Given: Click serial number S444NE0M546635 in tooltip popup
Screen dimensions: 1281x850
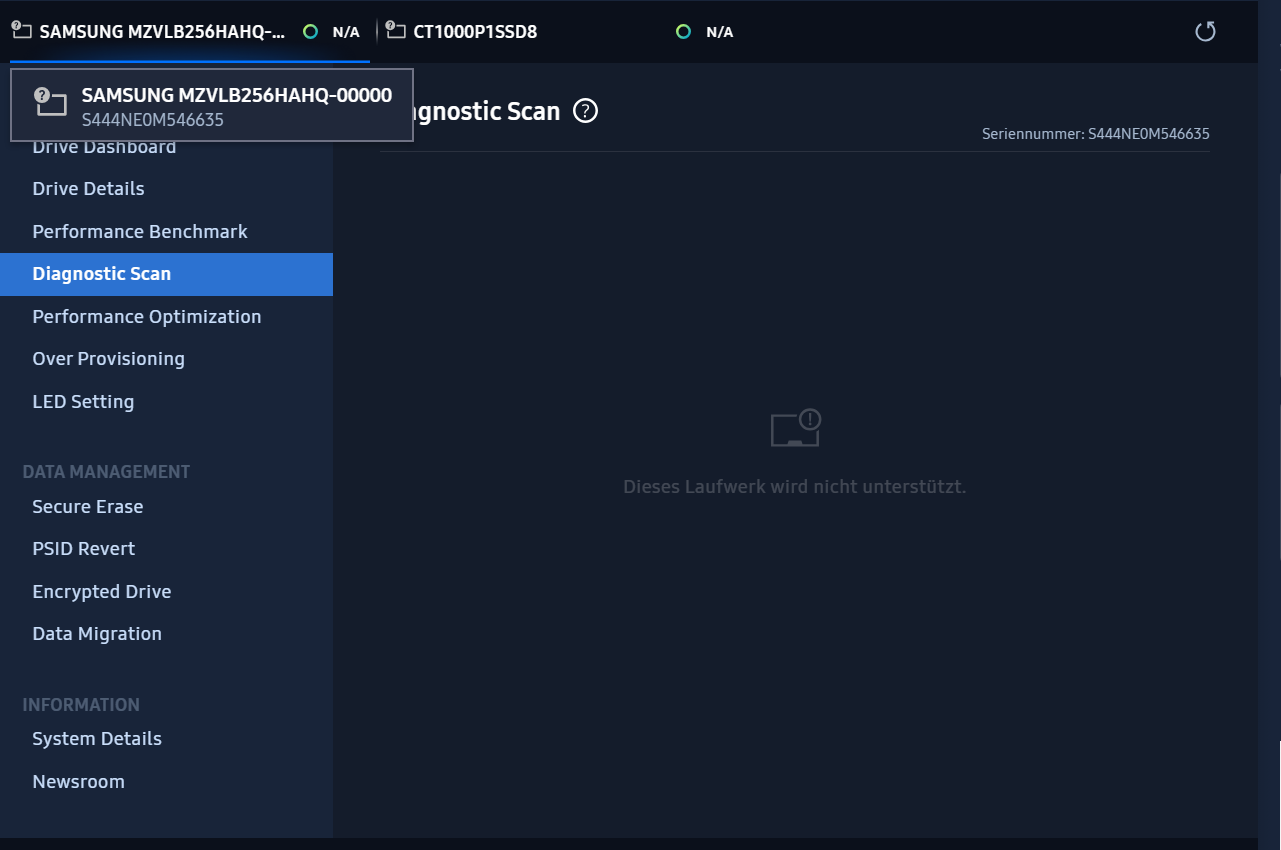Looking at the screenshot, I should pyautogui.click(x=153, y=120).
